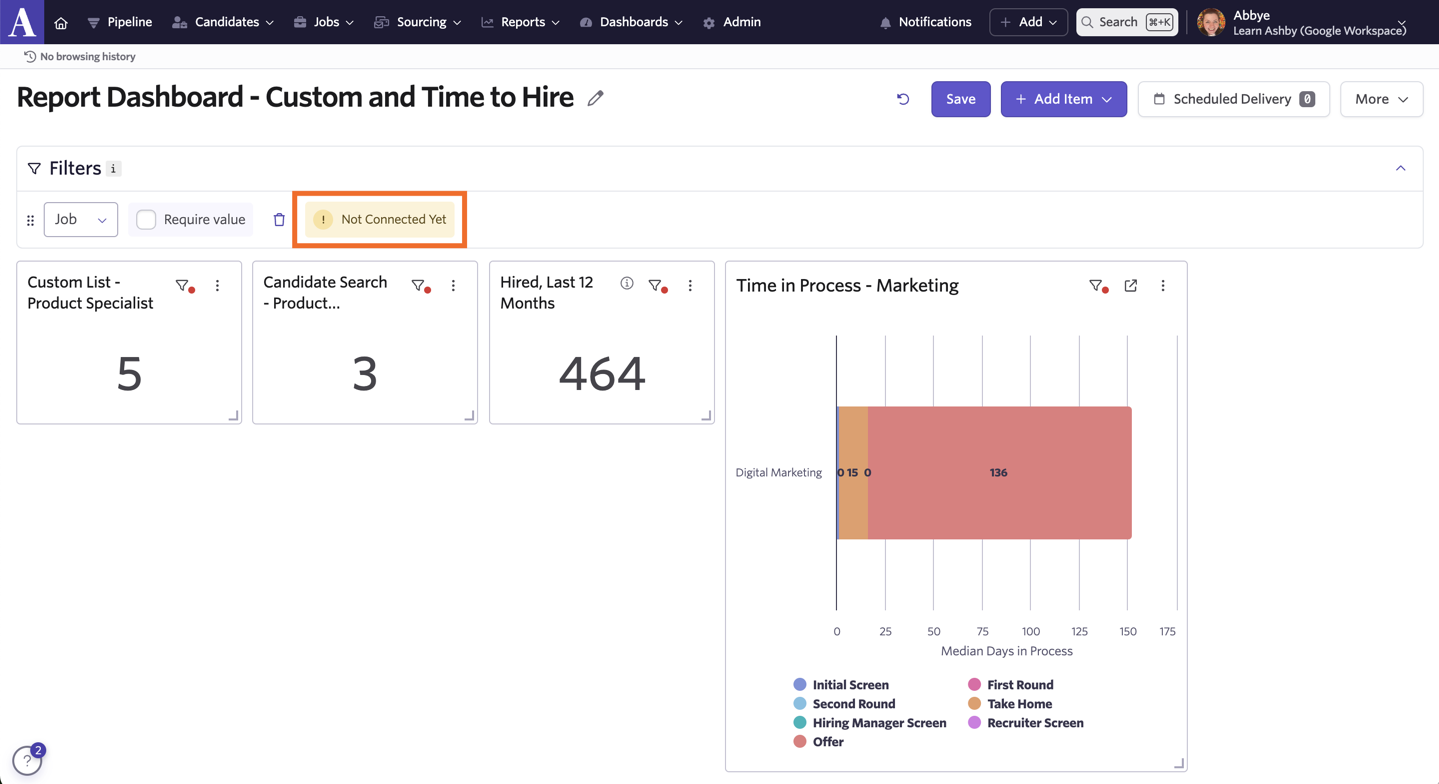Open the help bubble icon

tap(28, 760)
